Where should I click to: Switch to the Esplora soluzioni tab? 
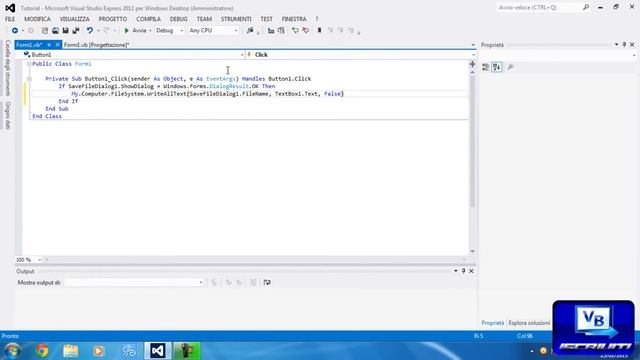[x=529, y=323]
